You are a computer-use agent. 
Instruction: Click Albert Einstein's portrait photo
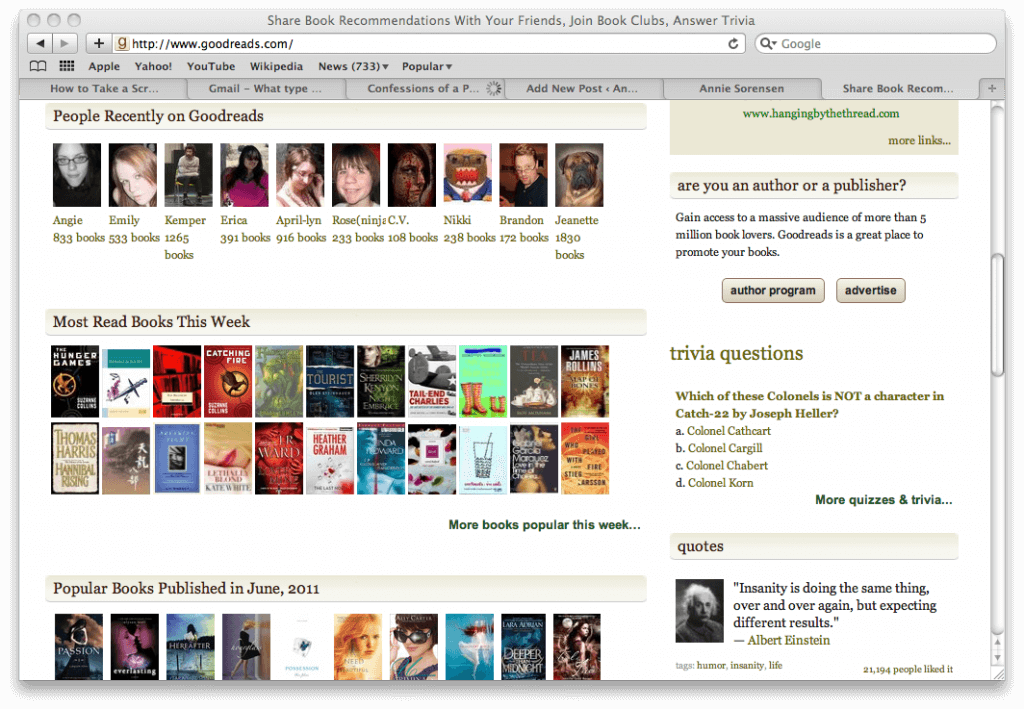(x=699, y=610)
